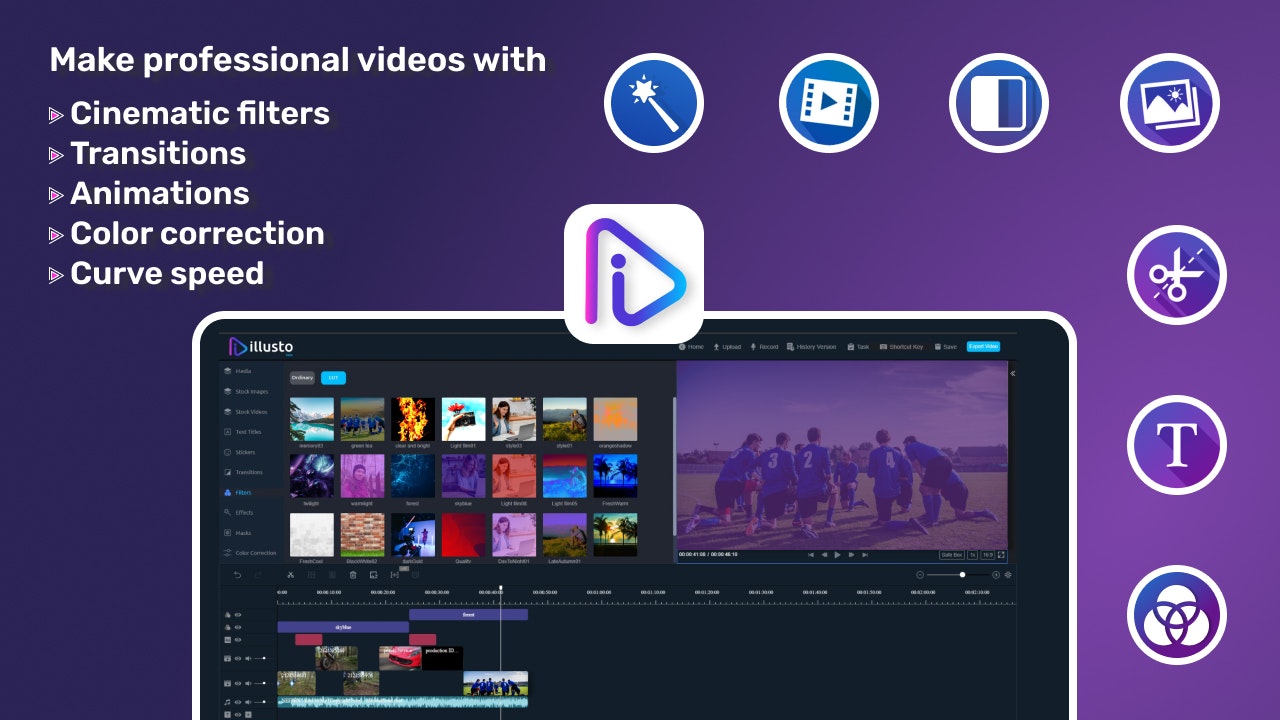
Task: Click volume slider on the red car clip track
Action: [x=263, y=658]
